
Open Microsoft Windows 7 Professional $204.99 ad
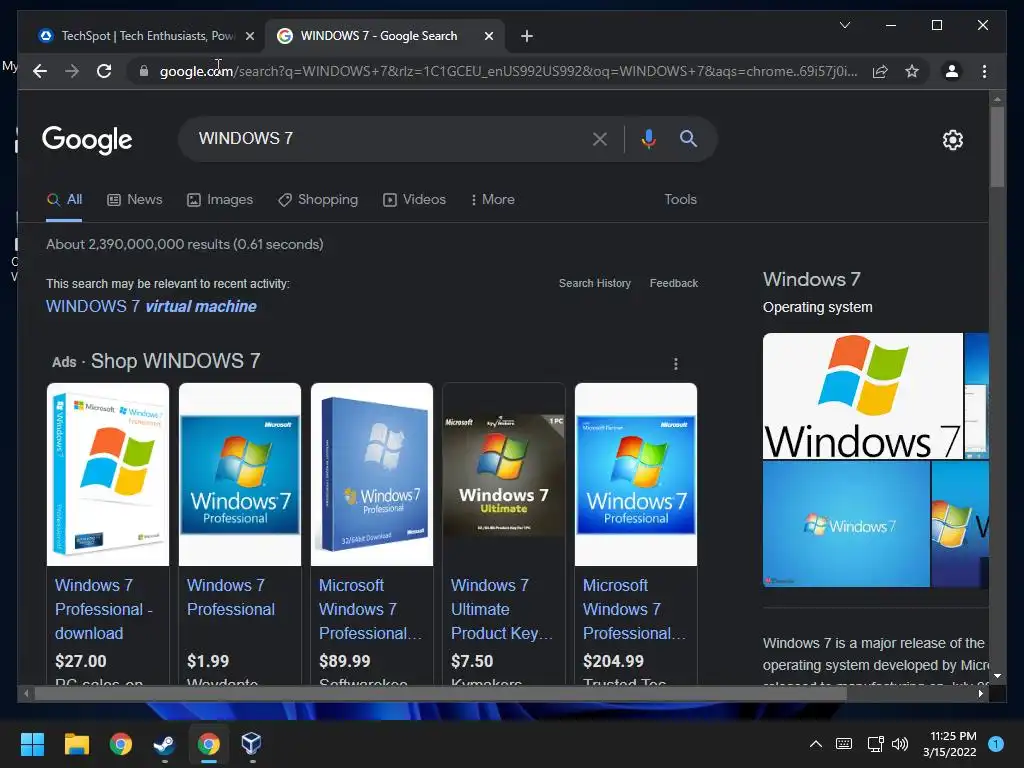tap(634, 609)
